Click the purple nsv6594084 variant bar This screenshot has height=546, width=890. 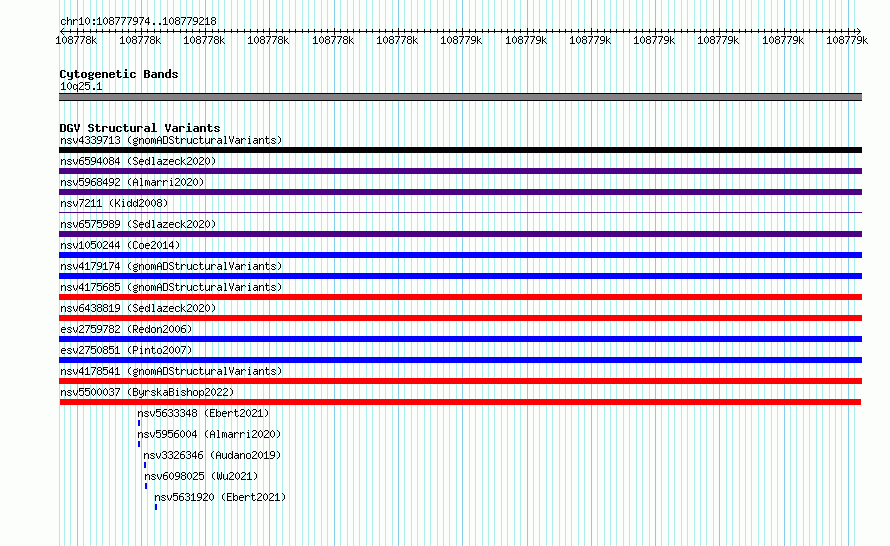pos(460,171)
